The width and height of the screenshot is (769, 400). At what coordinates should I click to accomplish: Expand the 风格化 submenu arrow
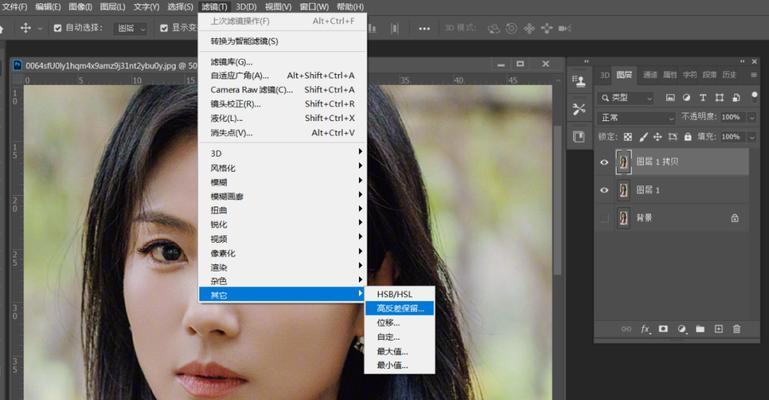click(x=360, y=166)
